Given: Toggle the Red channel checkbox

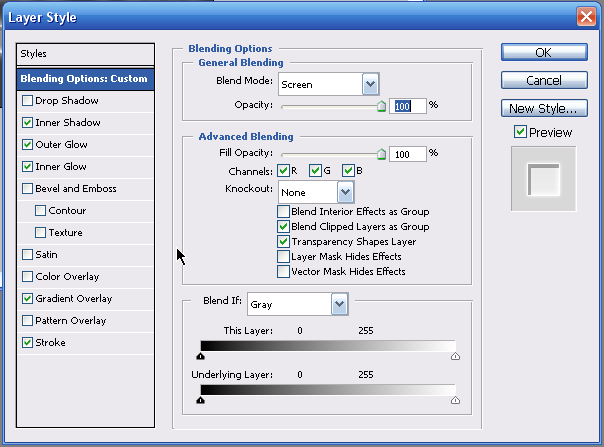Looking at the screenshot, I should pyautogui.click(x=283, y=170).
